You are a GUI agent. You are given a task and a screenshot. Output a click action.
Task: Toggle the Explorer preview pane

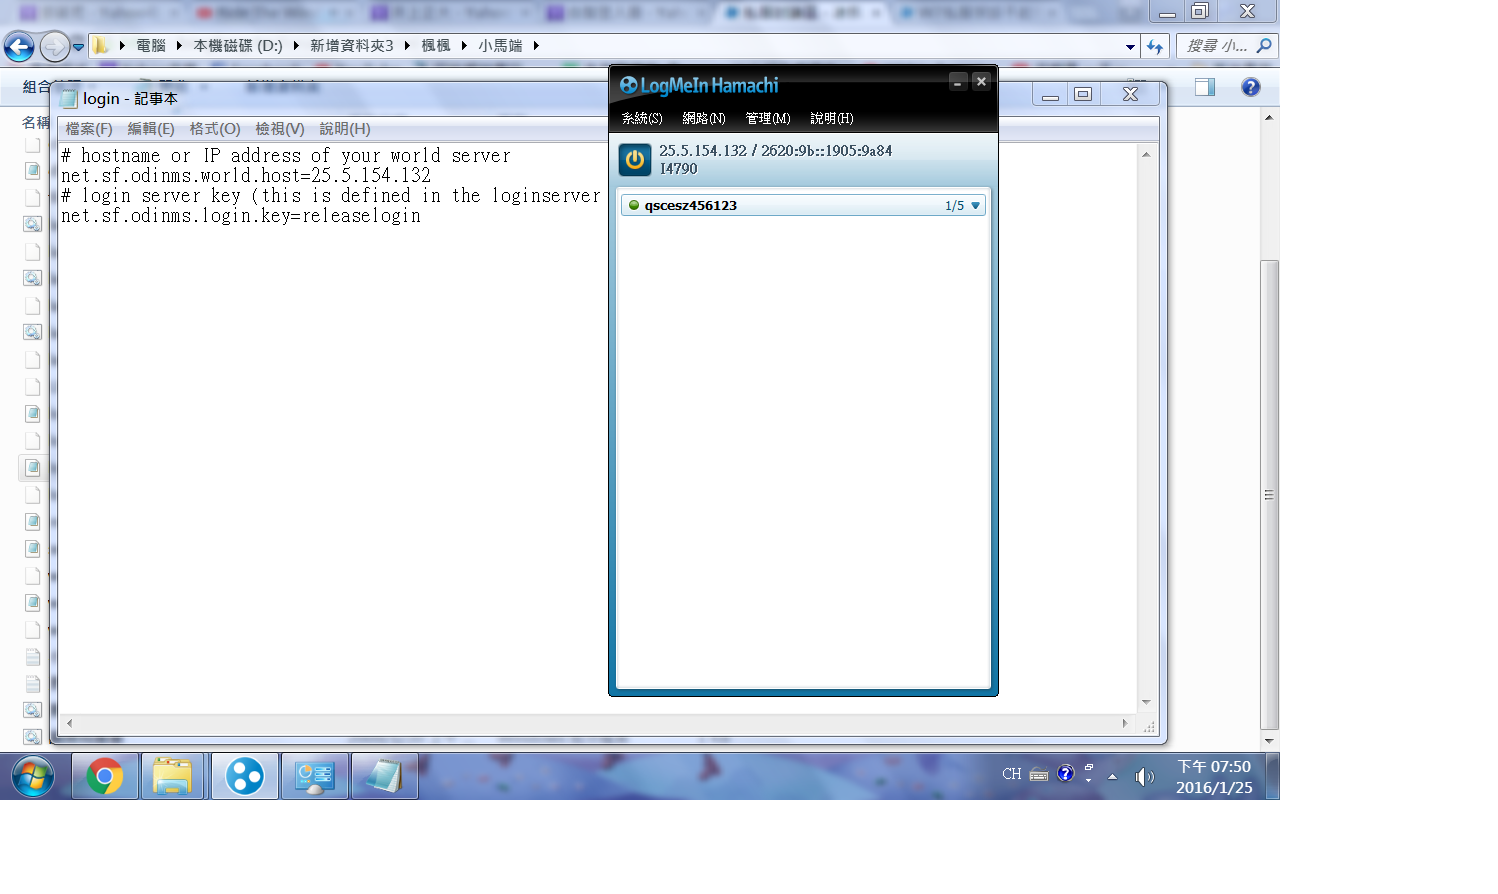click(x=1205, y=87)
